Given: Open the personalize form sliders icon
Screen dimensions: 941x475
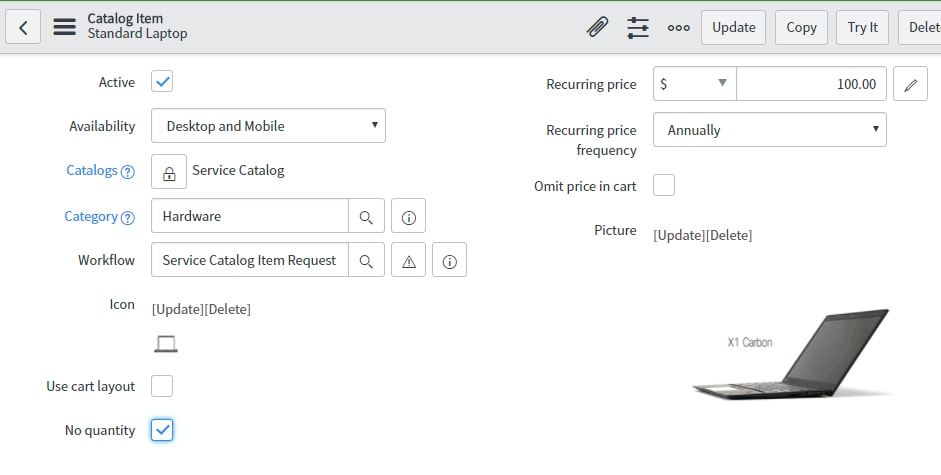Looking at the screenshot, I should point(638,27).
